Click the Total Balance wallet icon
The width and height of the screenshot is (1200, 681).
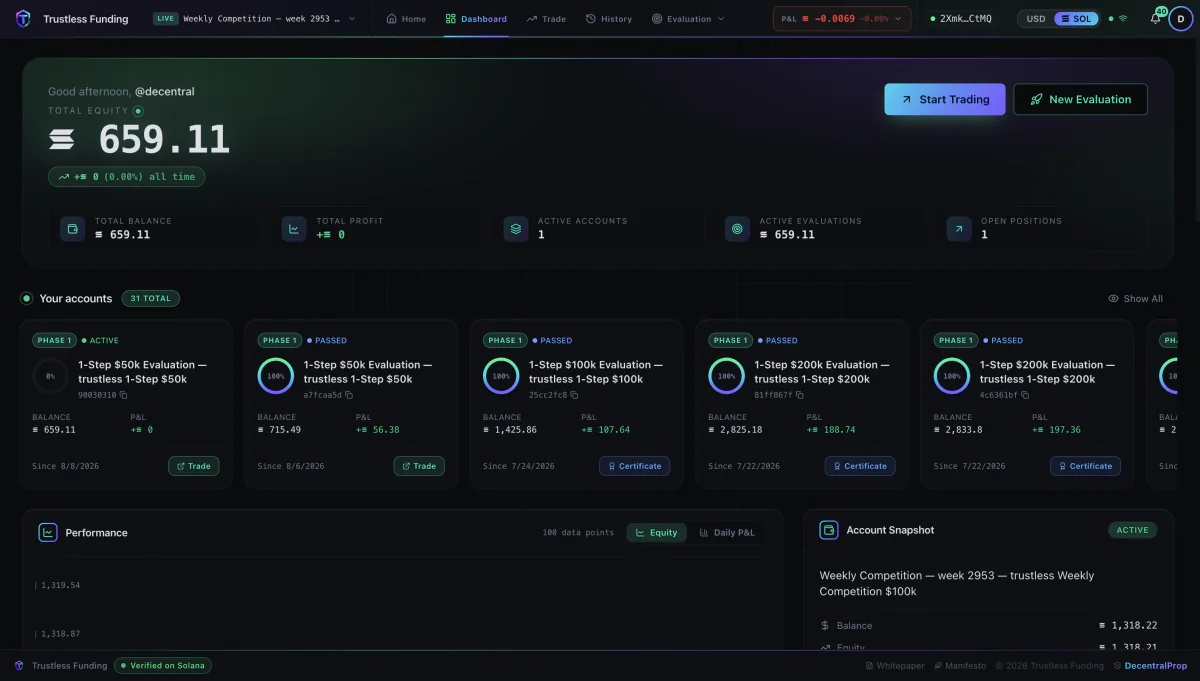[x=72, y=228]
